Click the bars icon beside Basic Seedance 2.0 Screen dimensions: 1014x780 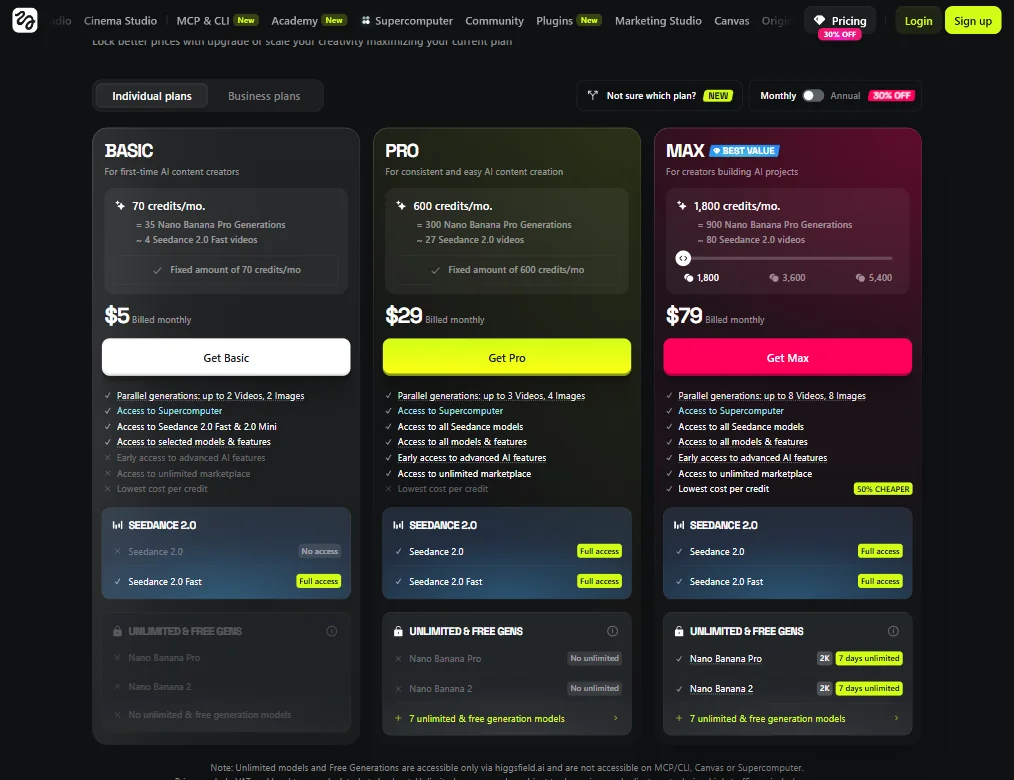coord(117,525)
